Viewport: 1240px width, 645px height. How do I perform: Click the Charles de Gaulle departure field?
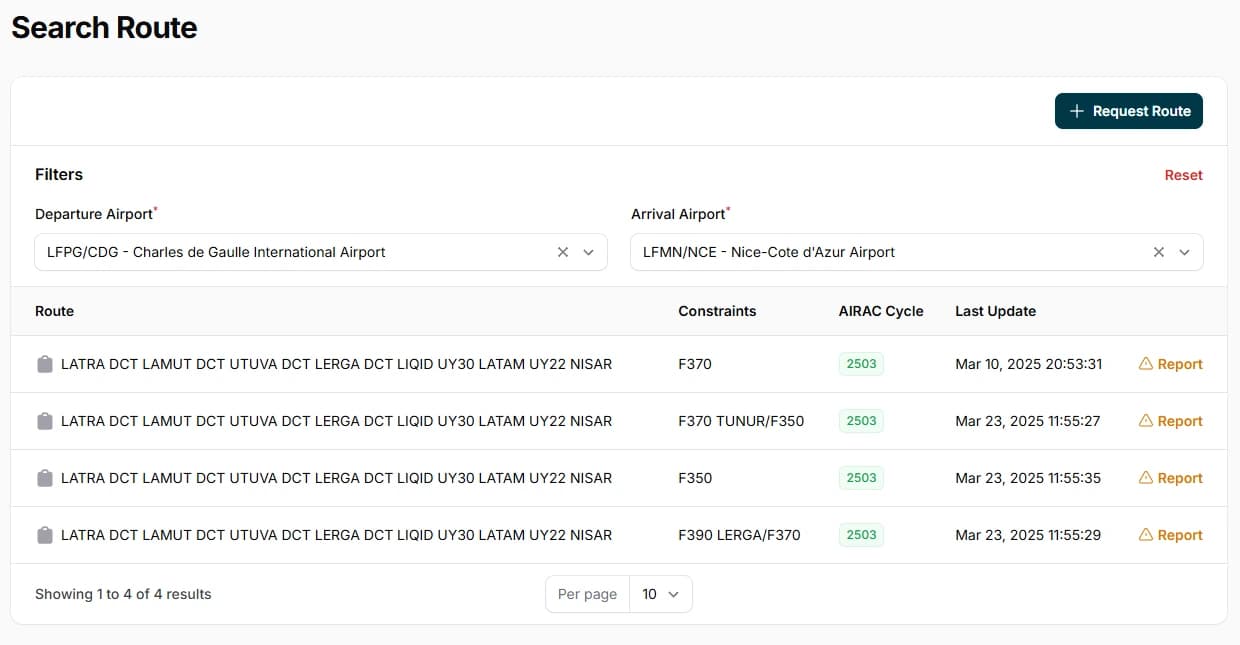(x=290, y=252)
